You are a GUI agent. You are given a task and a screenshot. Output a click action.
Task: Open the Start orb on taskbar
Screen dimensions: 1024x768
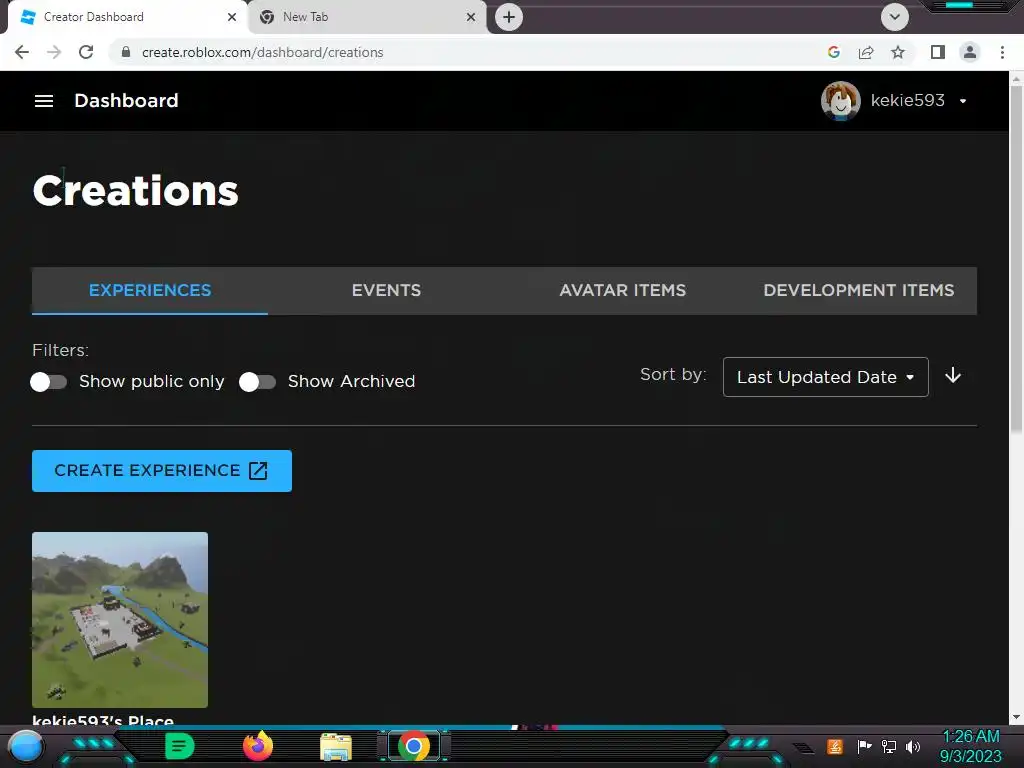click(x=26, y=747)
